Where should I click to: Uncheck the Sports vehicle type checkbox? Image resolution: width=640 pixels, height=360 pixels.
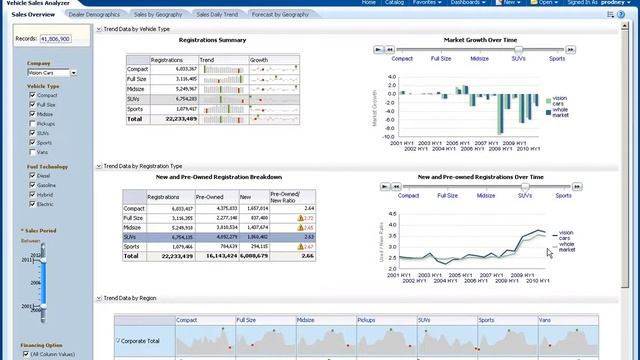[32, 142]
